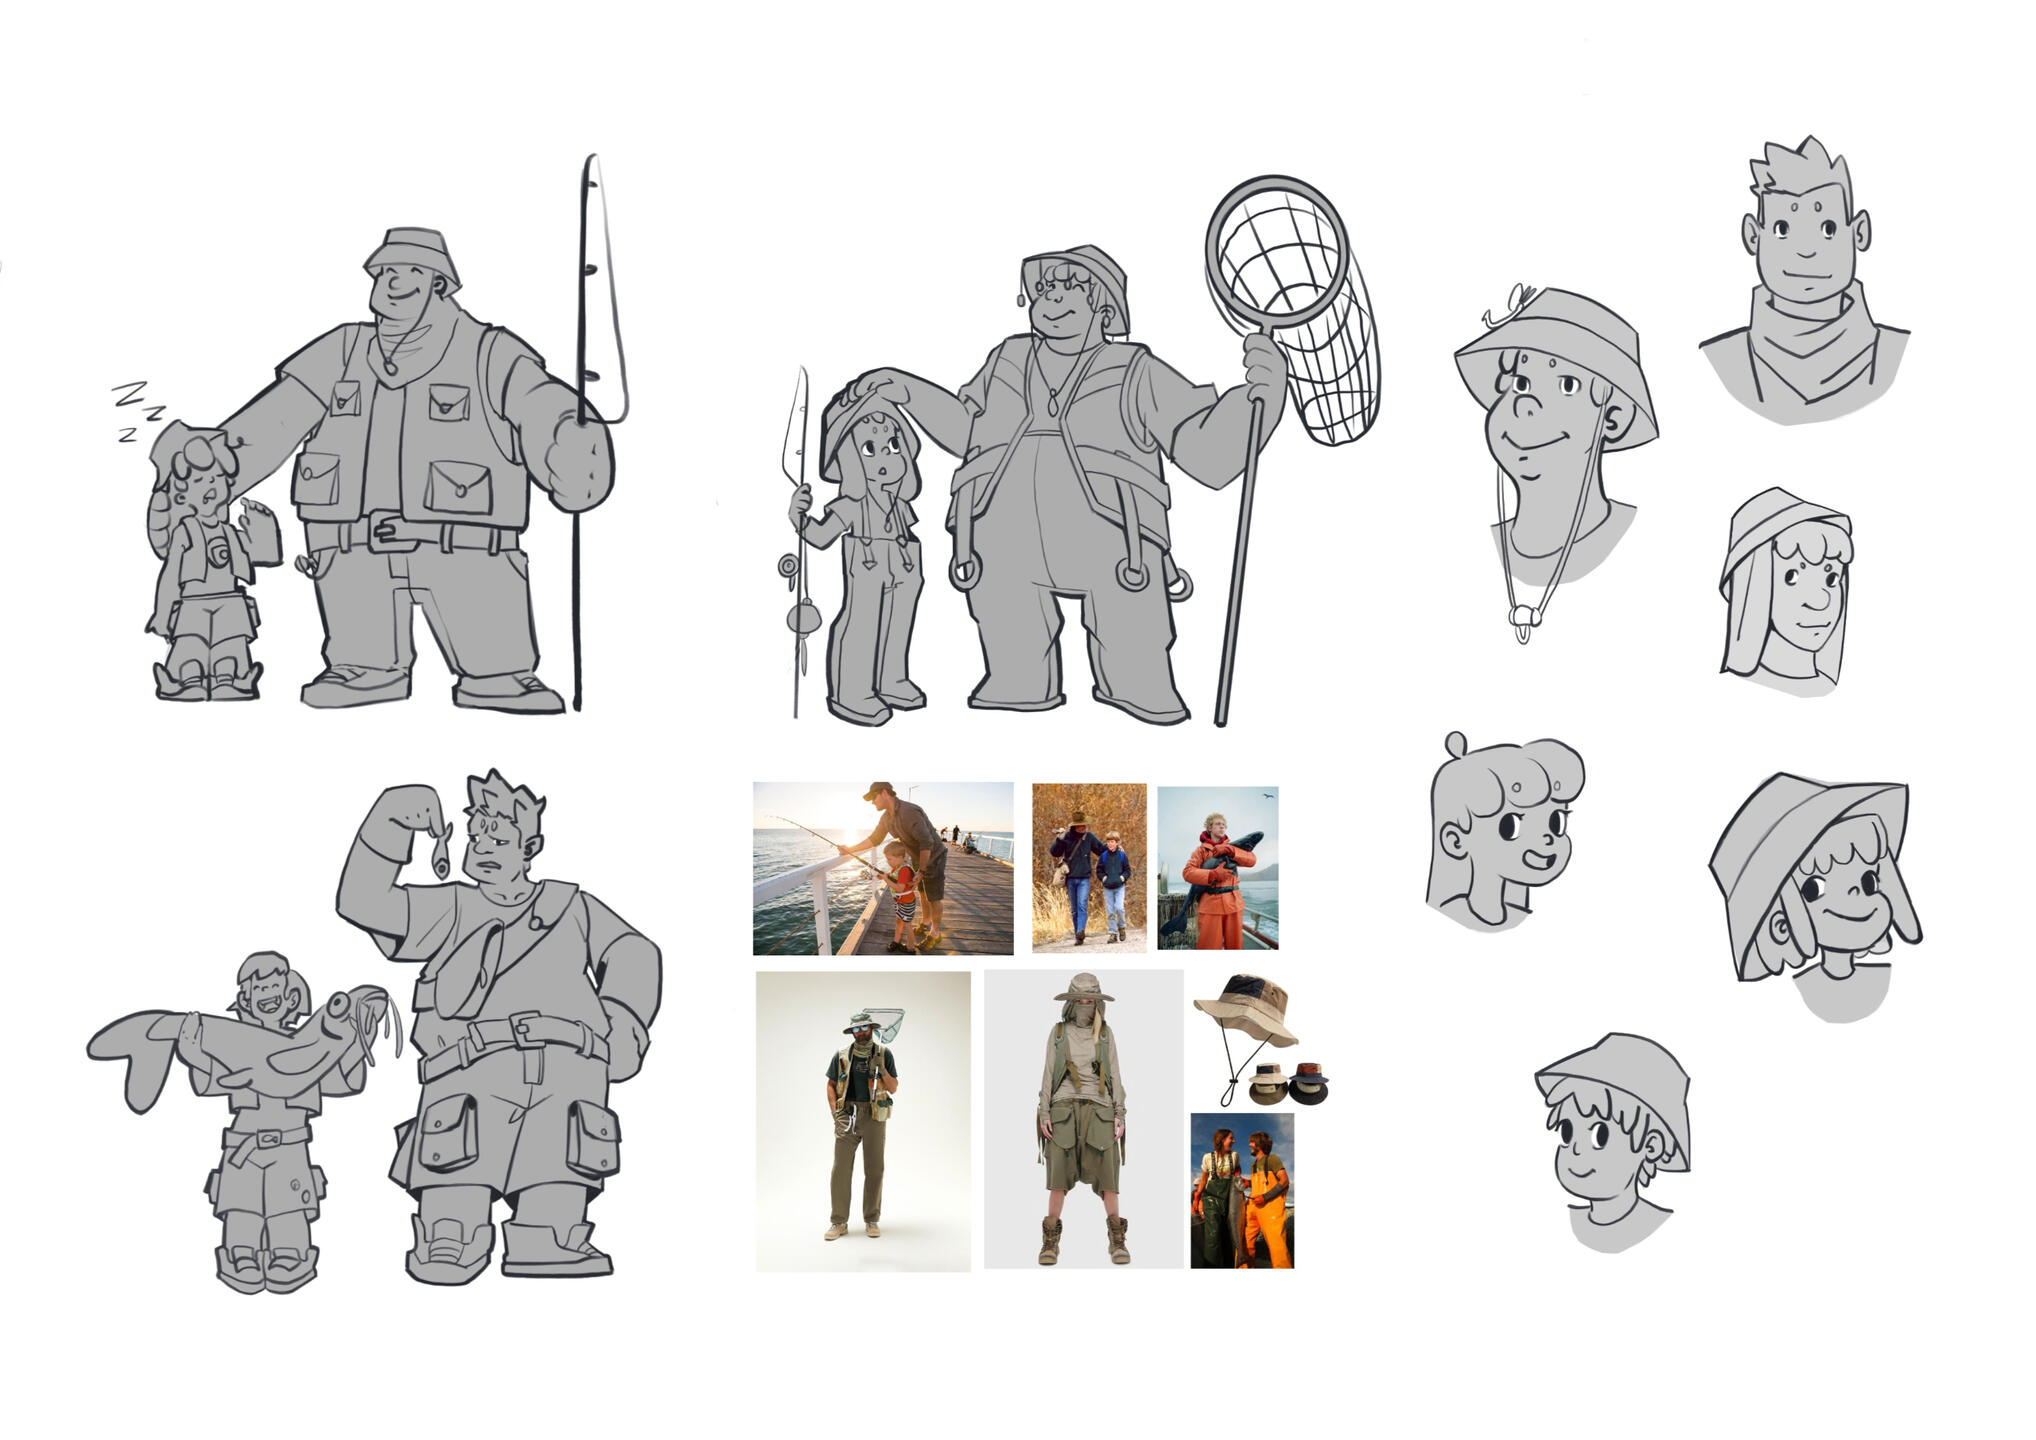Screen dimensions: 2036x1440
Task: Select the olive outfit face-covered model photo
Action: pyautogui.click(x=1083, y=1118)
